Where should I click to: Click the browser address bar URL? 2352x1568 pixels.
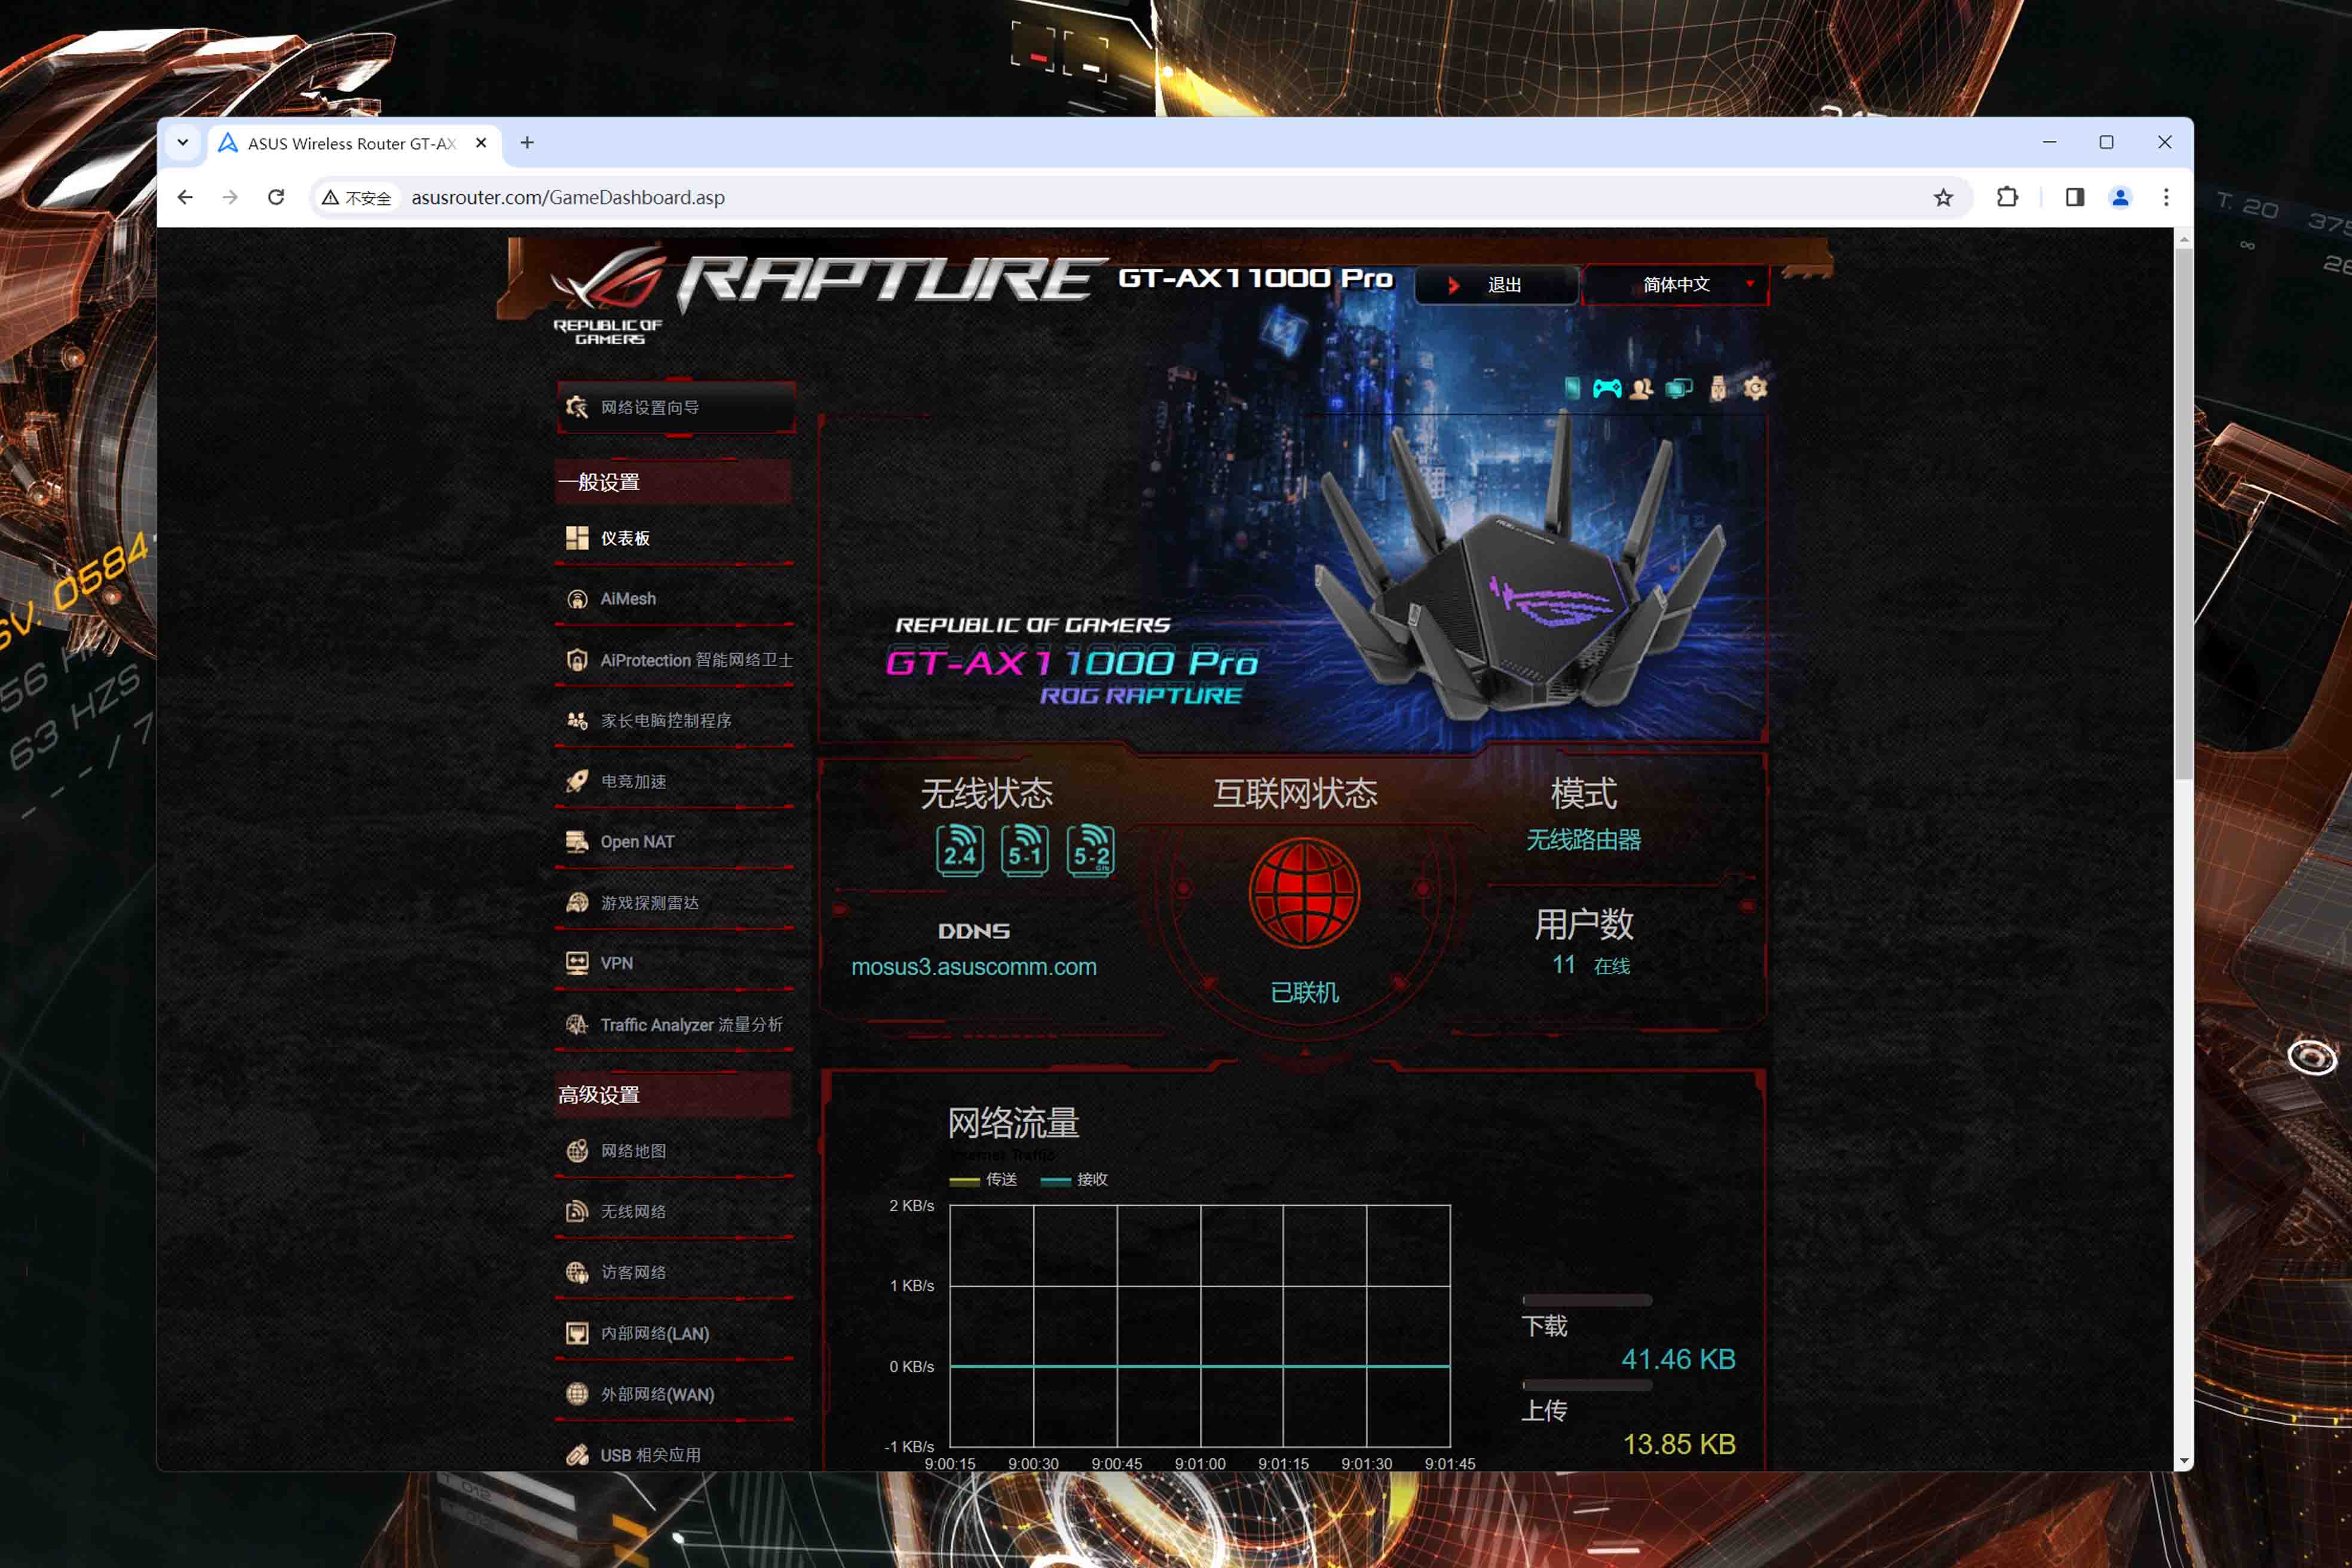(568, 197)
